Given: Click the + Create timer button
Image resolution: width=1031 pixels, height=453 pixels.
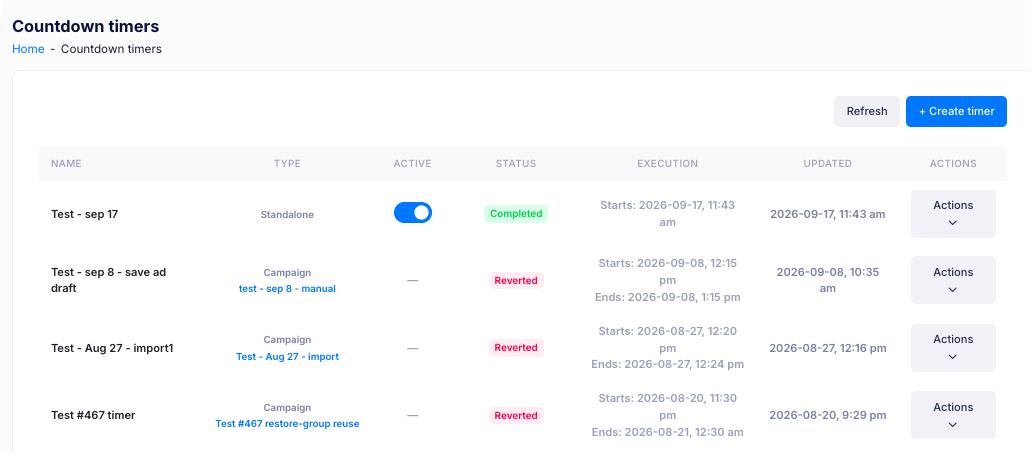Looking at the screenshot, I should click(956, 111).
